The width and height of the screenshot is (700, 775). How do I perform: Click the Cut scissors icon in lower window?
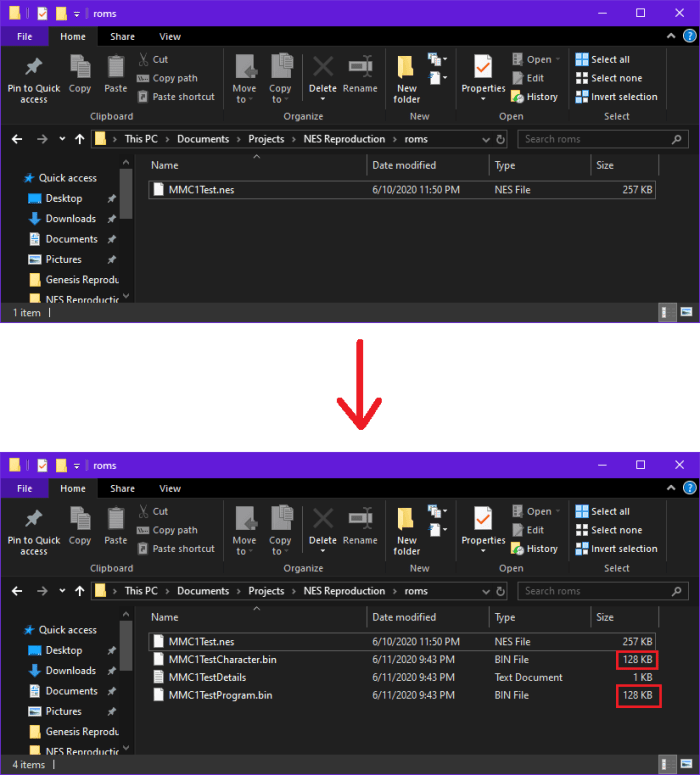[145, 511]
